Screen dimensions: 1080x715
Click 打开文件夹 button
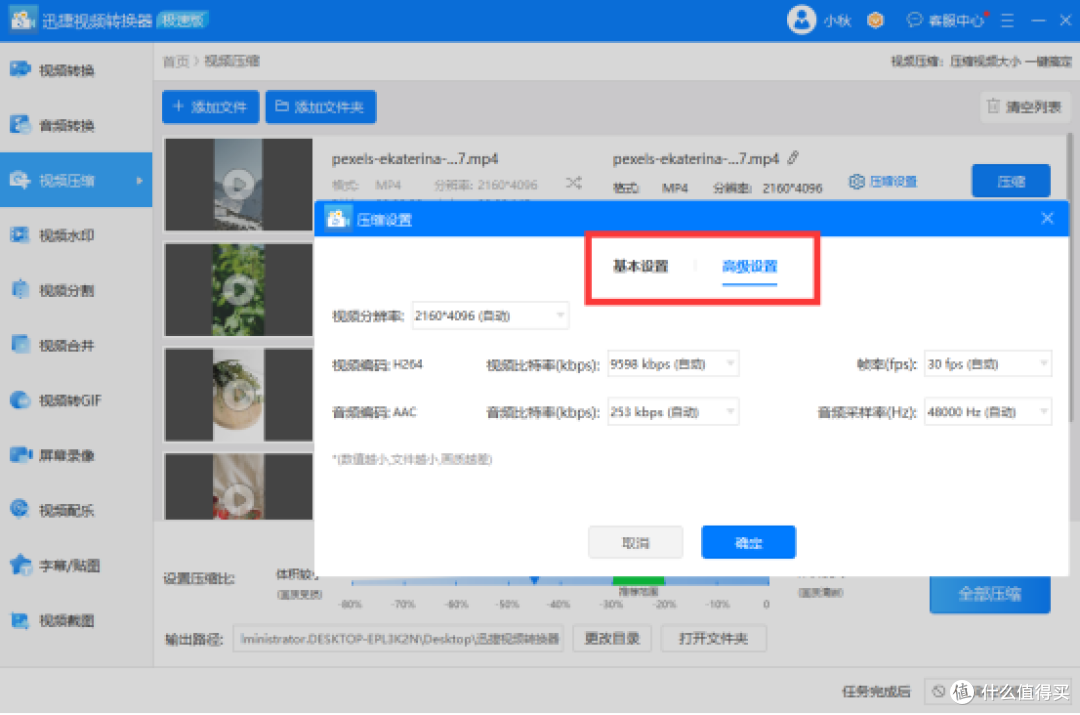[x=713, y=639]
